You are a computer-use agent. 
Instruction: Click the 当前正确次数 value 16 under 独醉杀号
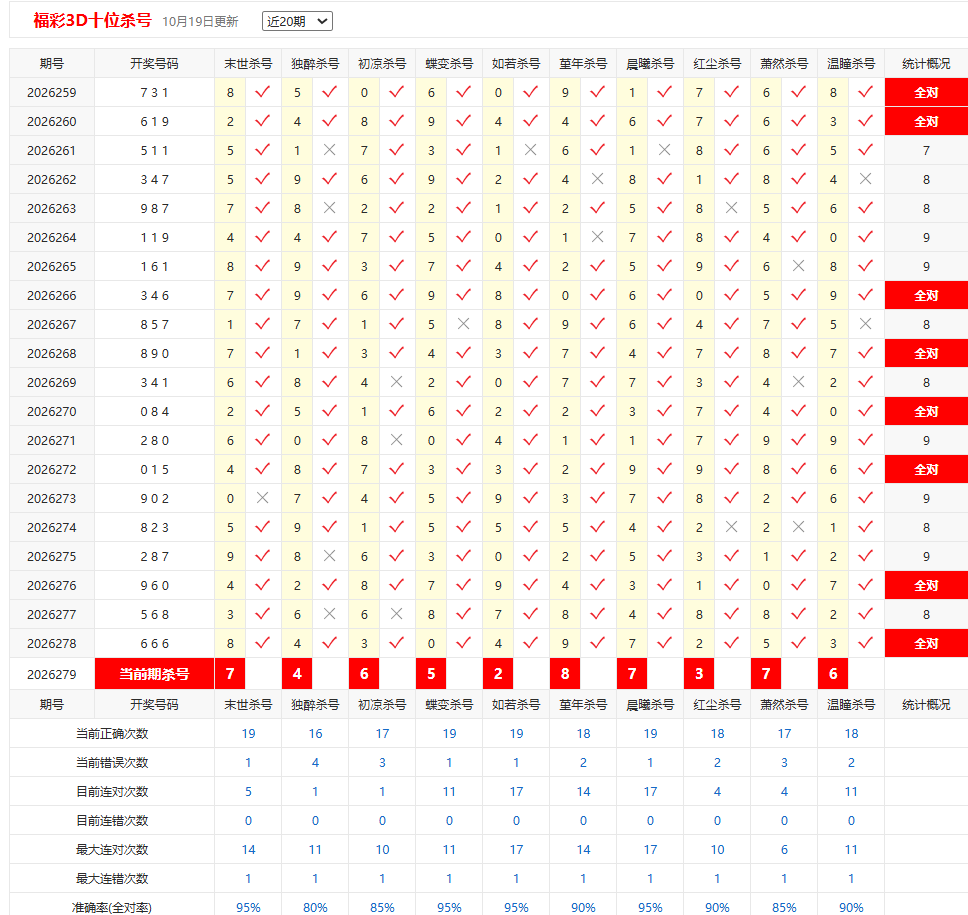315,733
